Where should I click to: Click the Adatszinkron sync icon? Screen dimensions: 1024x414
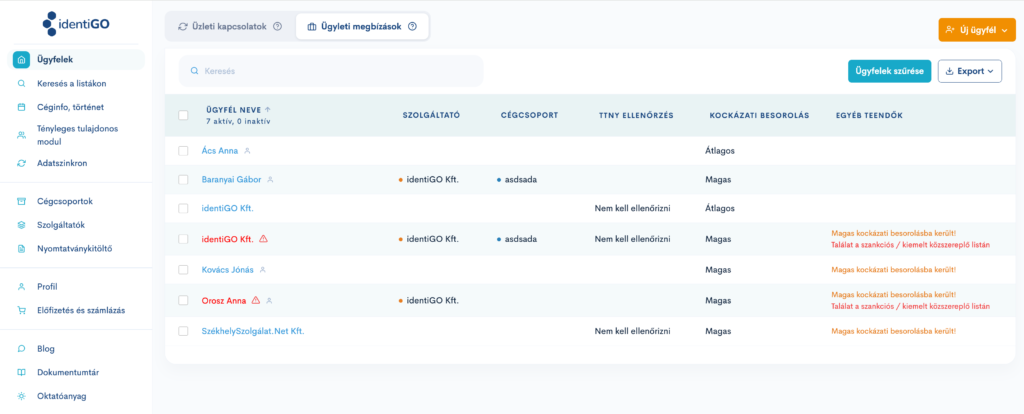(x=22, y=163)
